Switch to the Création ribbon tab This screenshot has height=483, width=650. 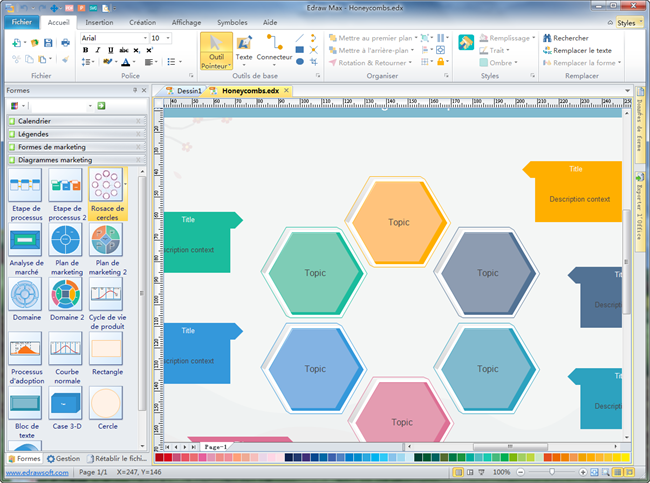coord(143,22)
